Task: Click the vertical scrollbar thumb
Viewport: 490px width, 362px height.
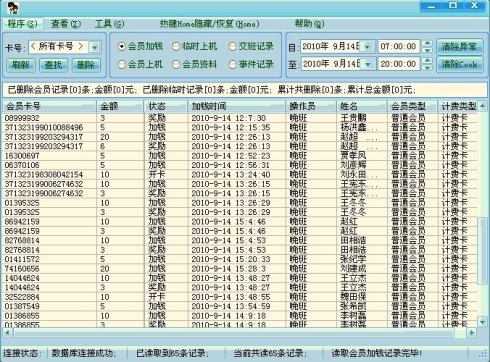Action: pyautogui.click(x=482, y=251)
